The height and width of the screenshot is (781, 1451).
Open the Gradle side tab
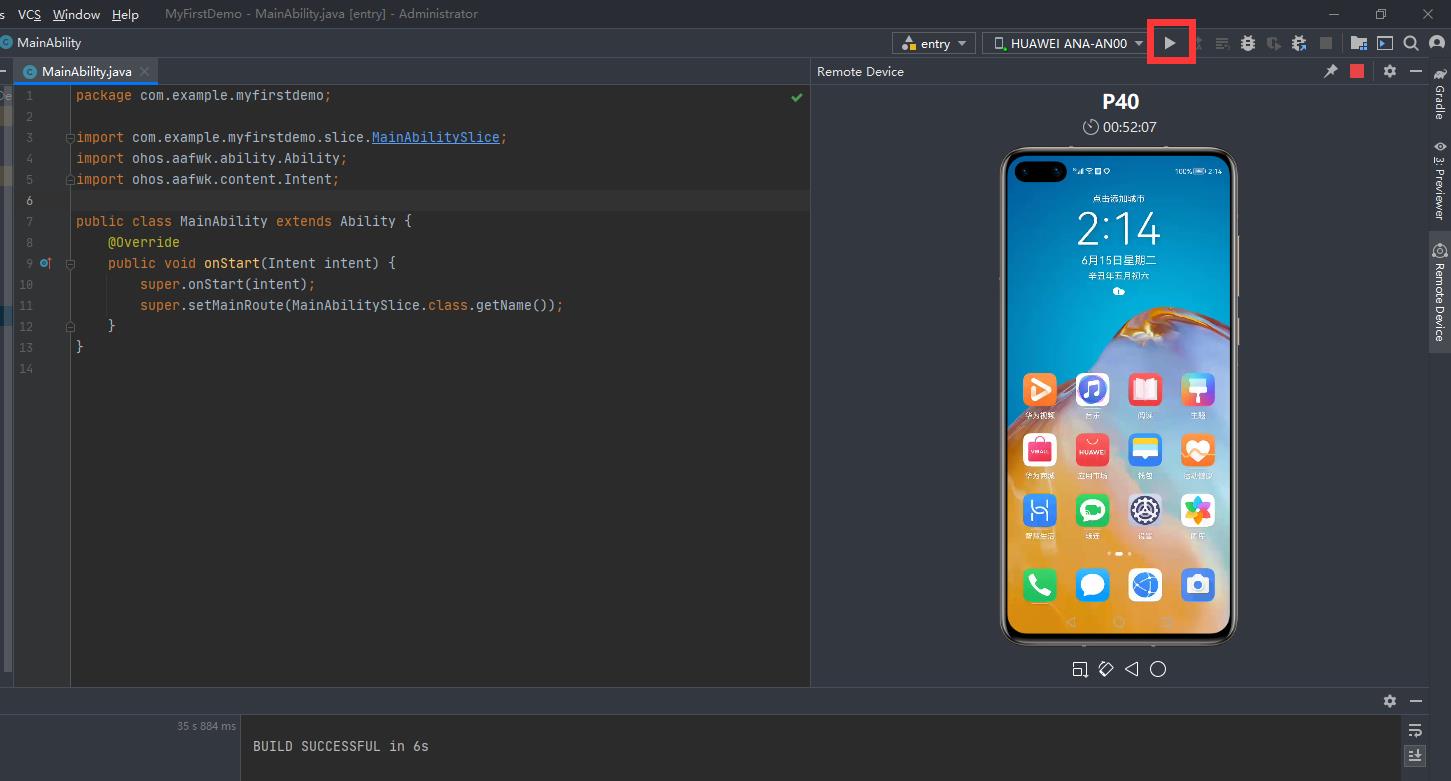pos(1439,94)
